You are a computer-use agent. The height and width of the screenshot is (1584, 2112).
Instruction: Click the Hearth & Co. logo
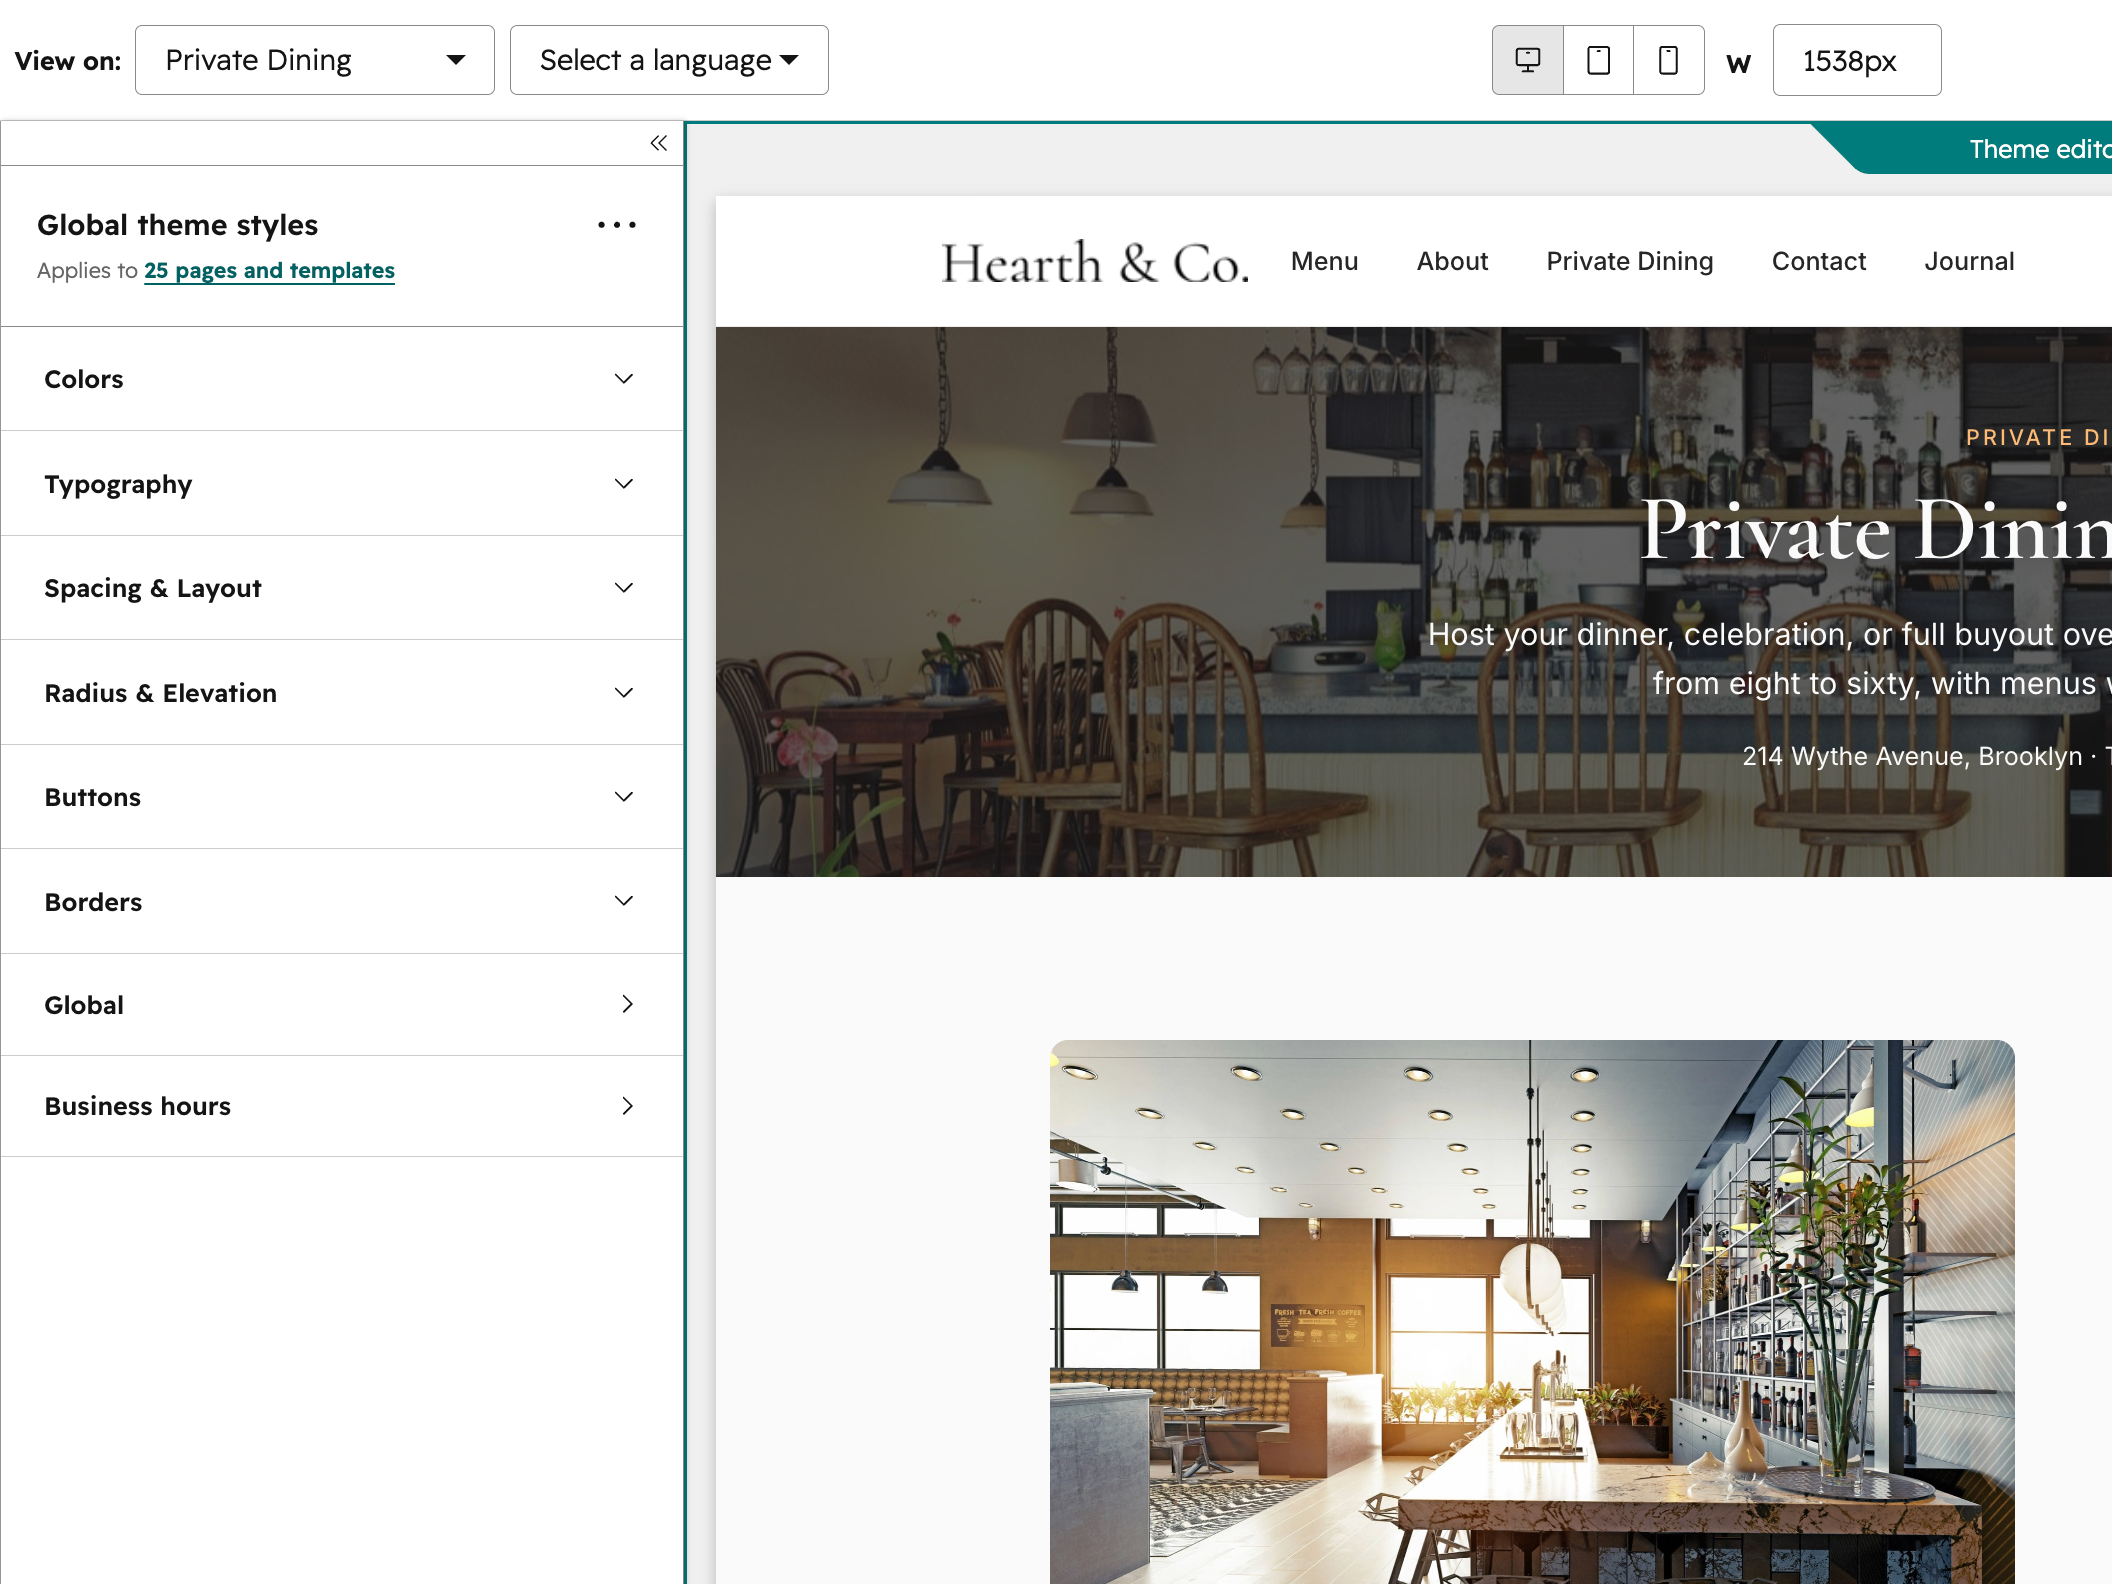(1095, 263)
